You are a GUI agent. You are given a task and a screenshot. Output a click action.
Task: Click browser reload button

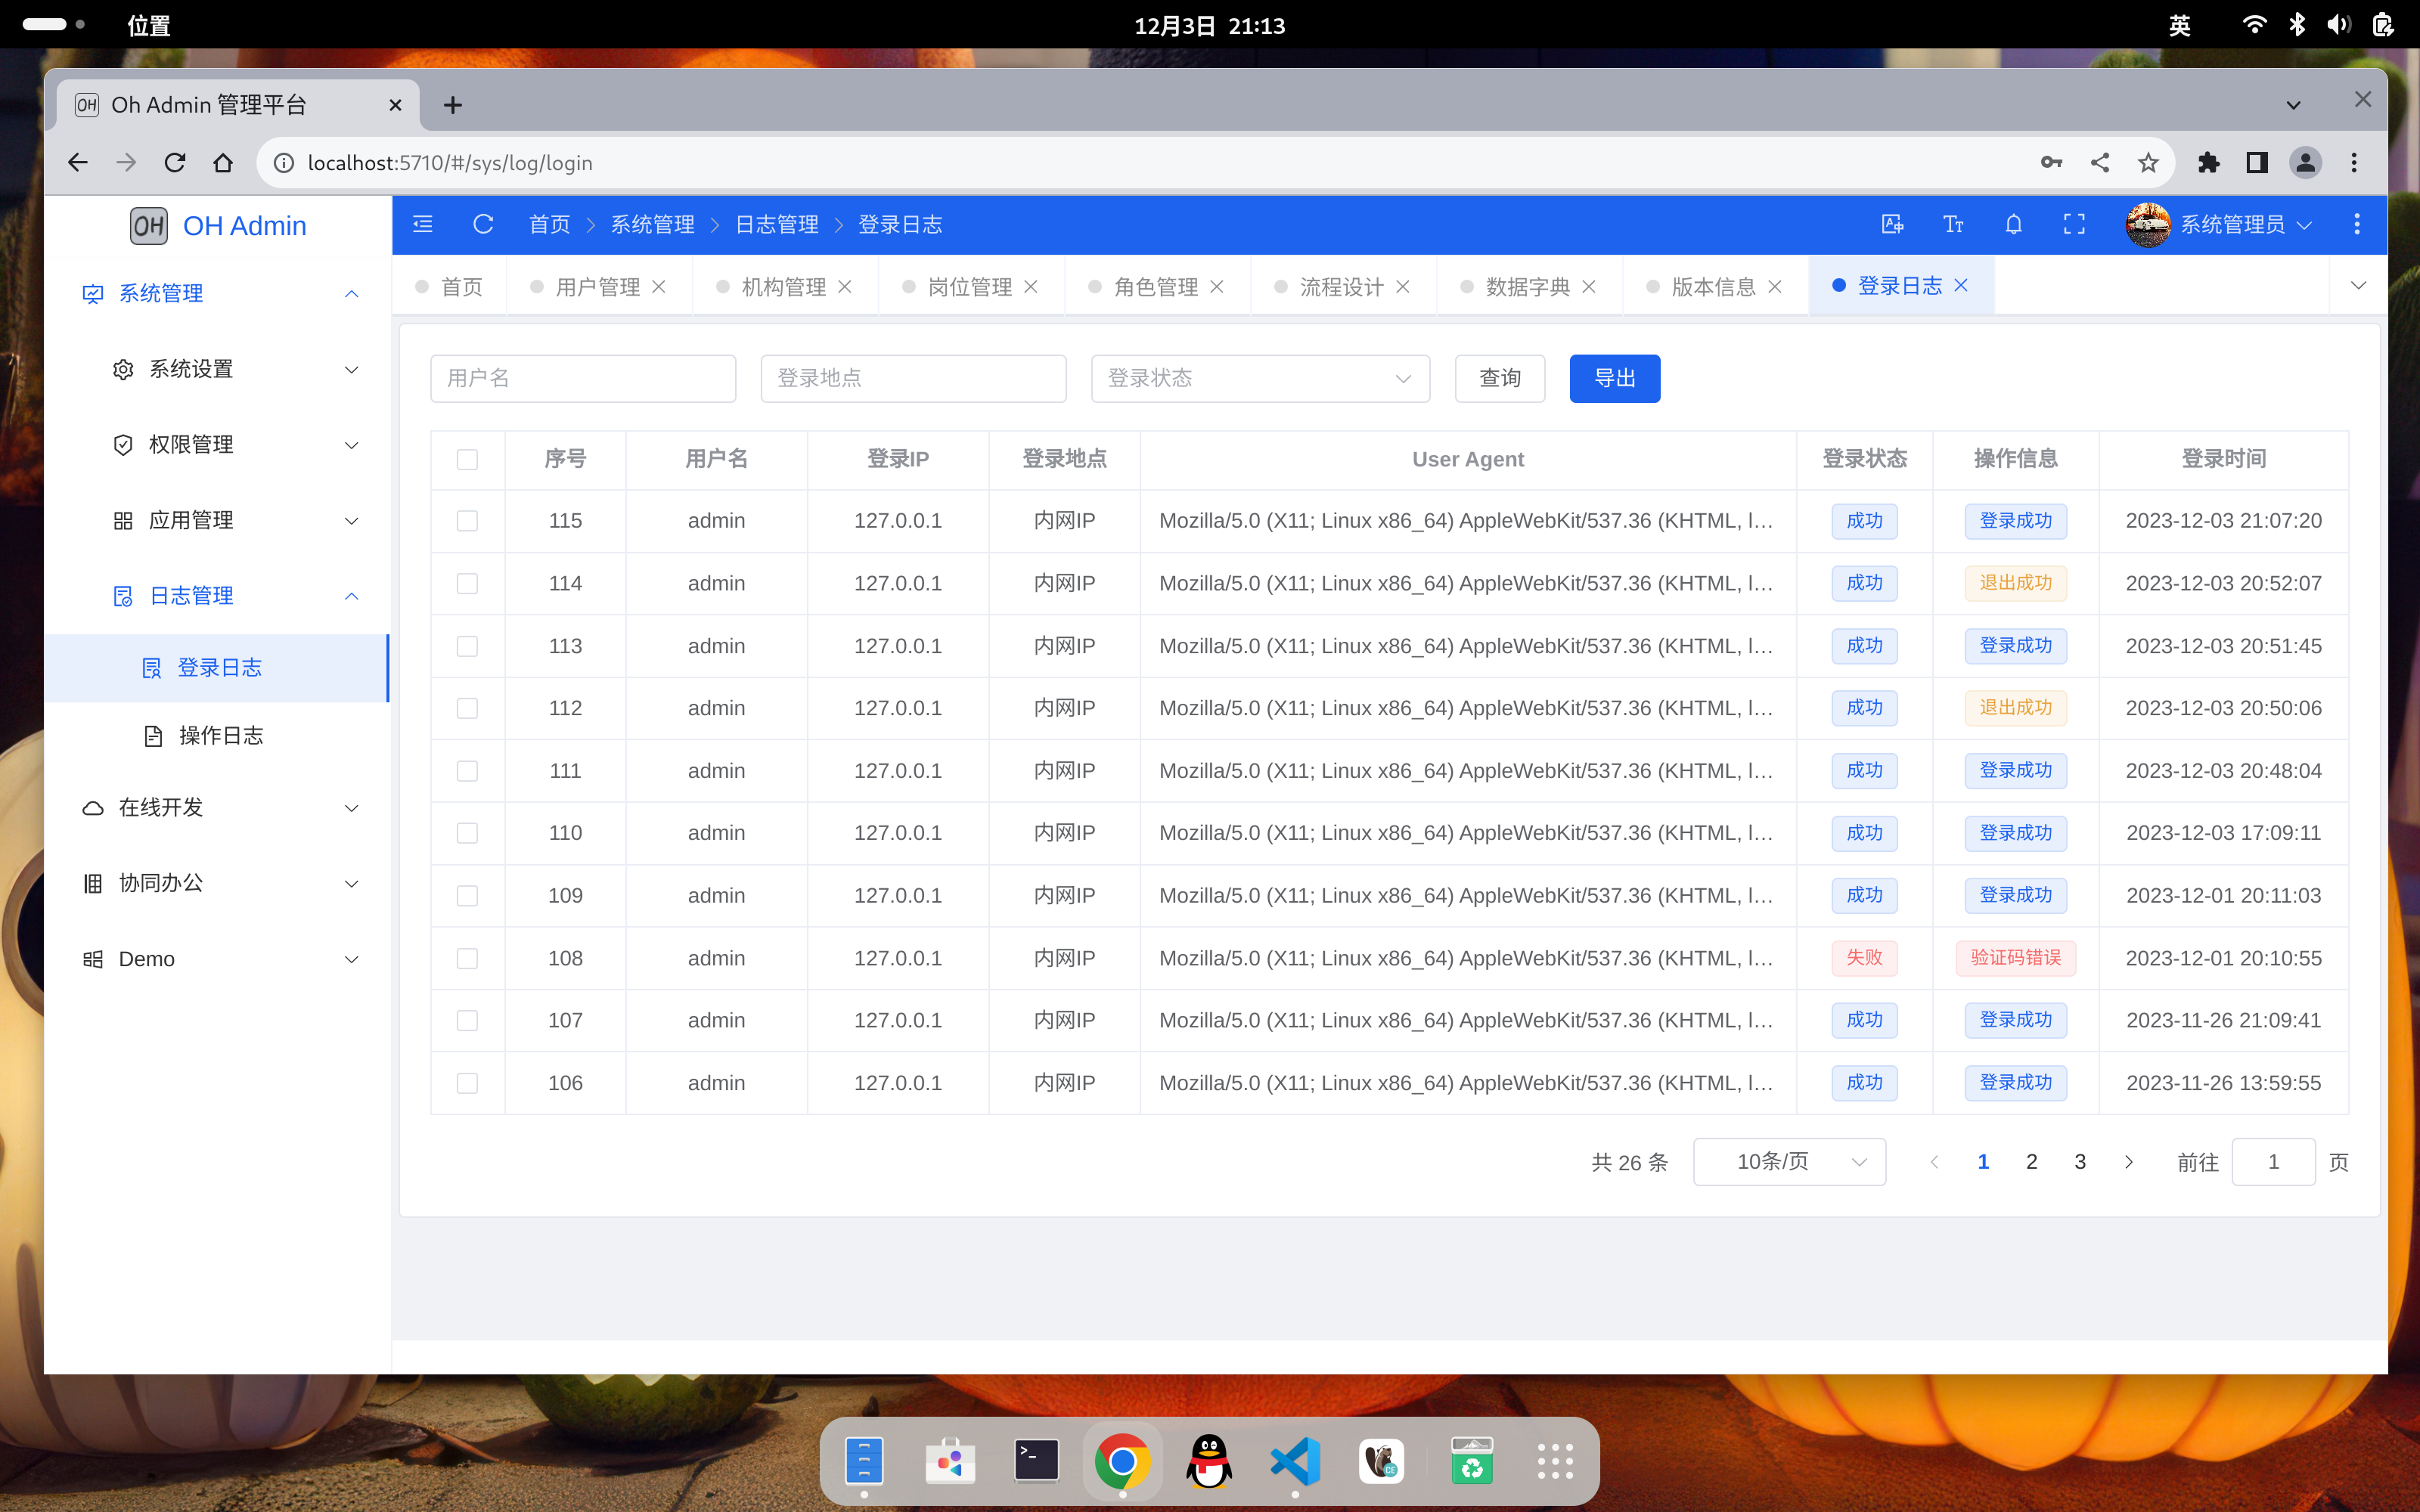(x=175, y=162)
